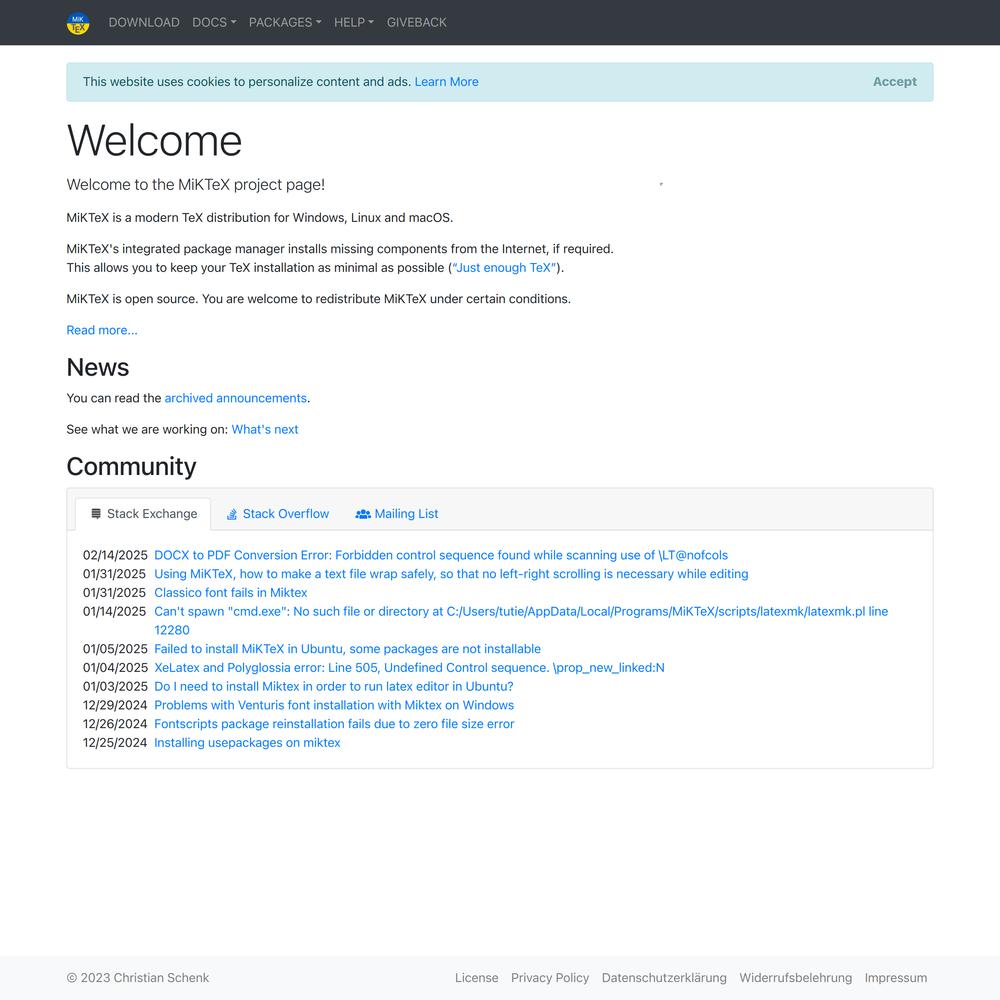Open Installing usepackages on miktex post
1000x1000 pixels.
click(x=247, y=743)
